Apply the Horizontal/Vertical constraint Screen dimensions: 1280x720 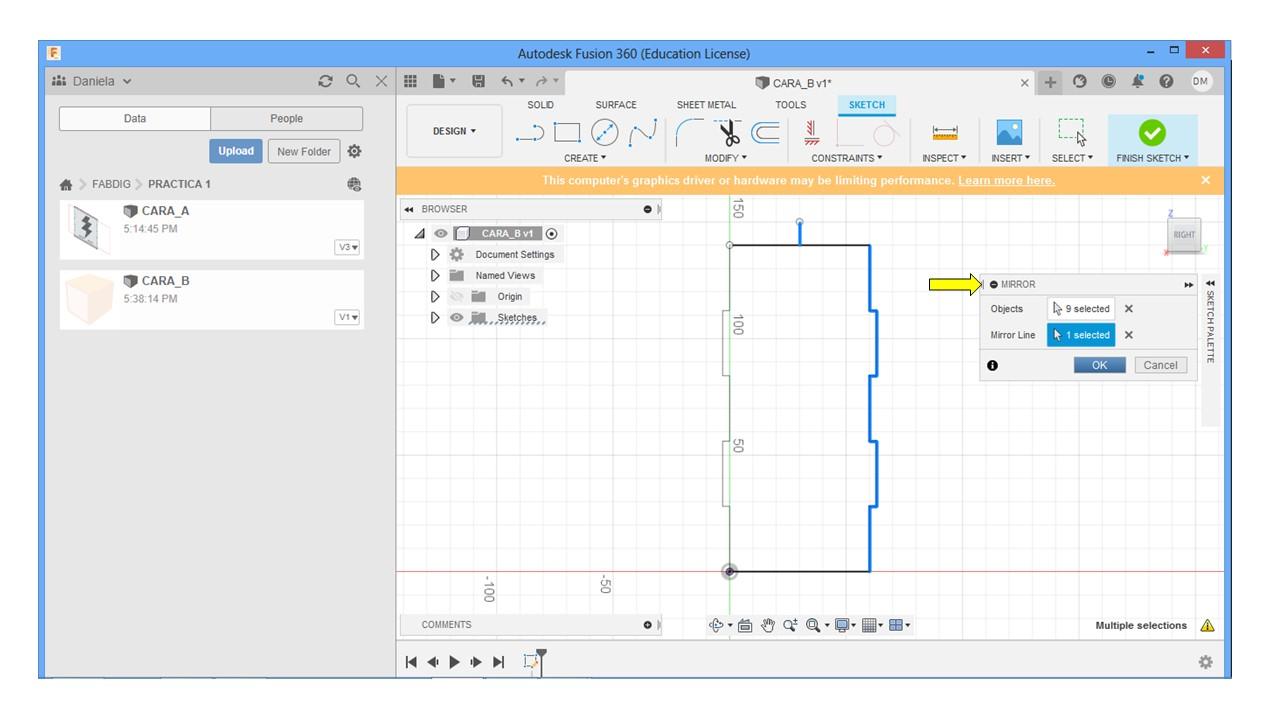(x=812, y=132)
